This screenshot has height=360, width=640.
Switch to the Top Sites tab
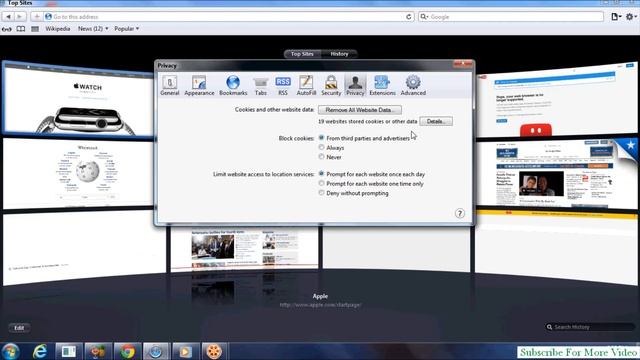tap(302, 54)
